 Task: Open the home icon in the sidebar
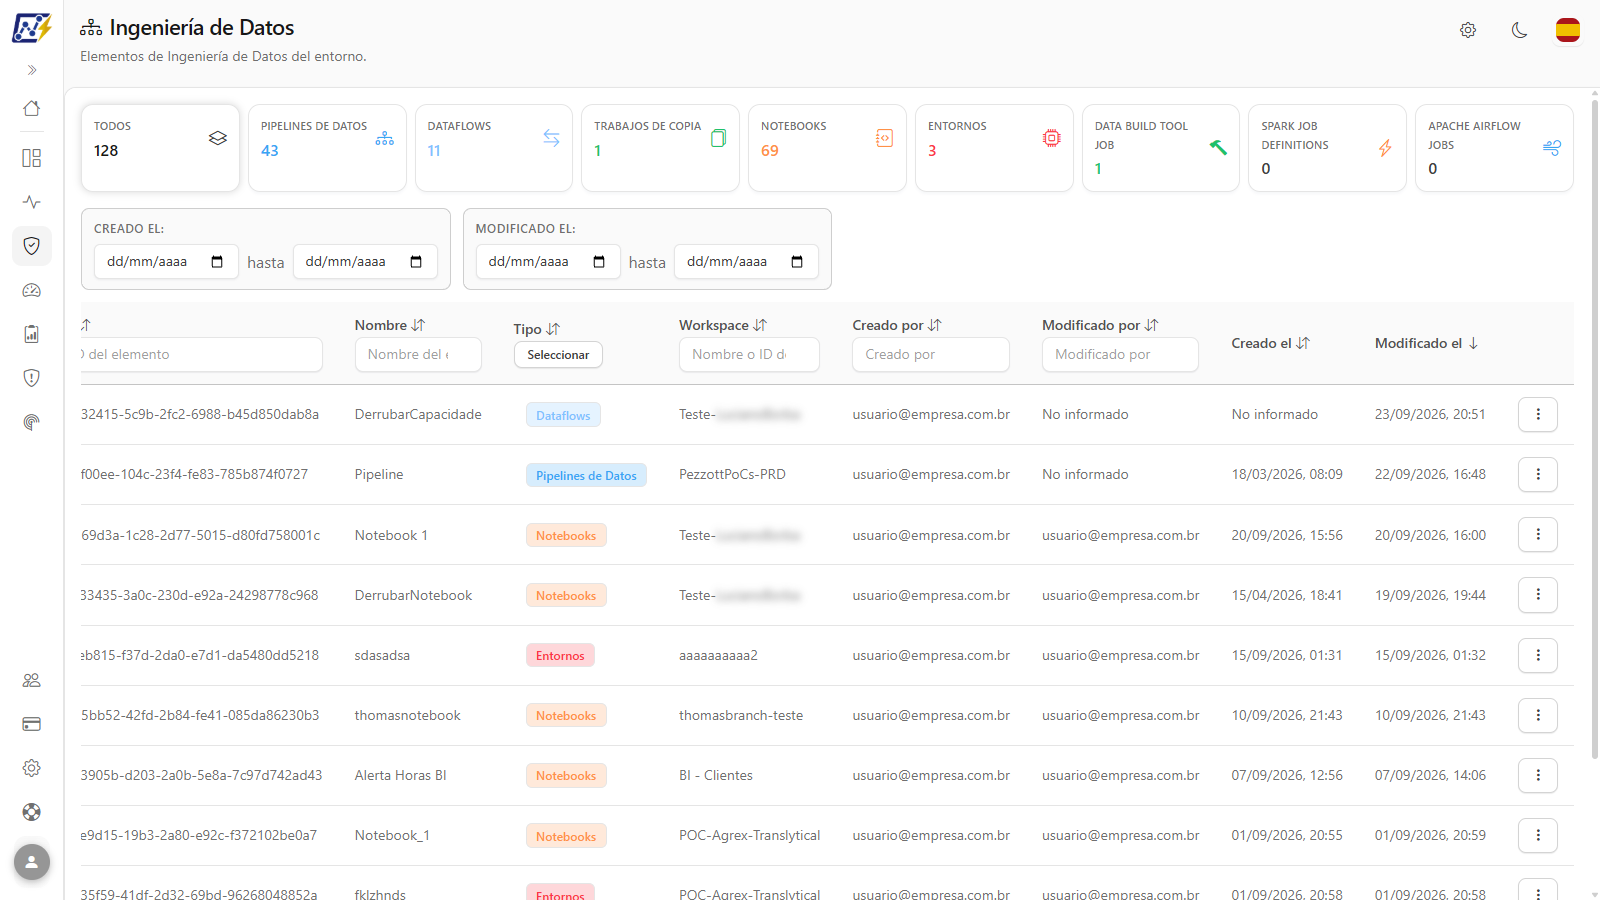tap(32, 108)
